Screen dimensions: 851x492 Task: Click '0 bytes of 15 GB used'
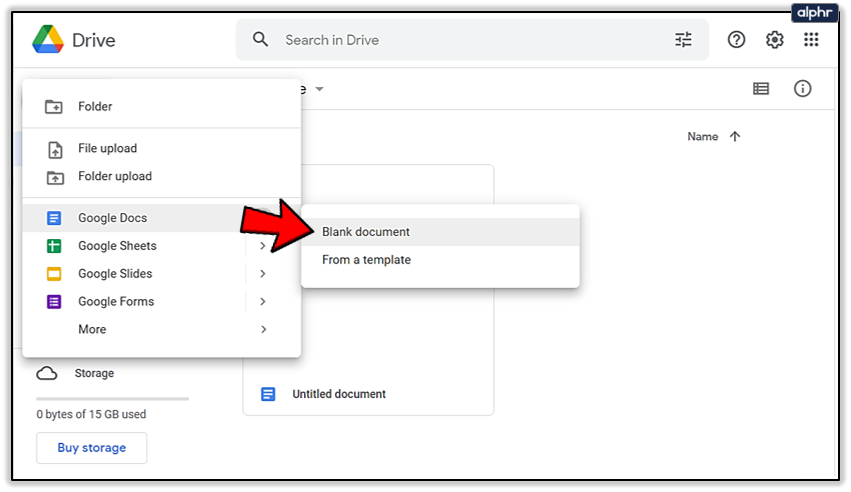(91, 414)
